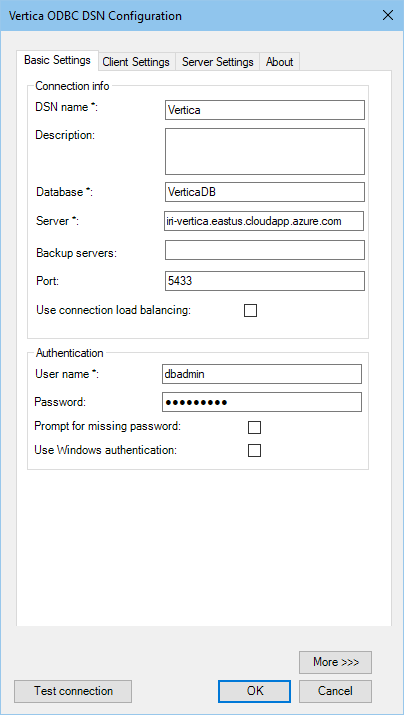
Task: Check Prompt for missing password
Action: [254, 427]
